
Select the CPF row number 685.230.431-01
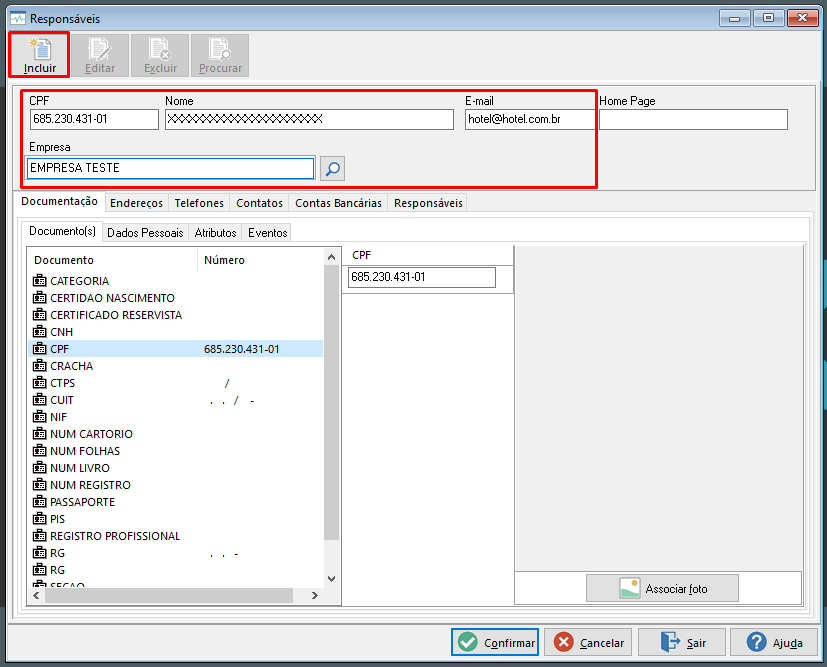tap(175, 349)
